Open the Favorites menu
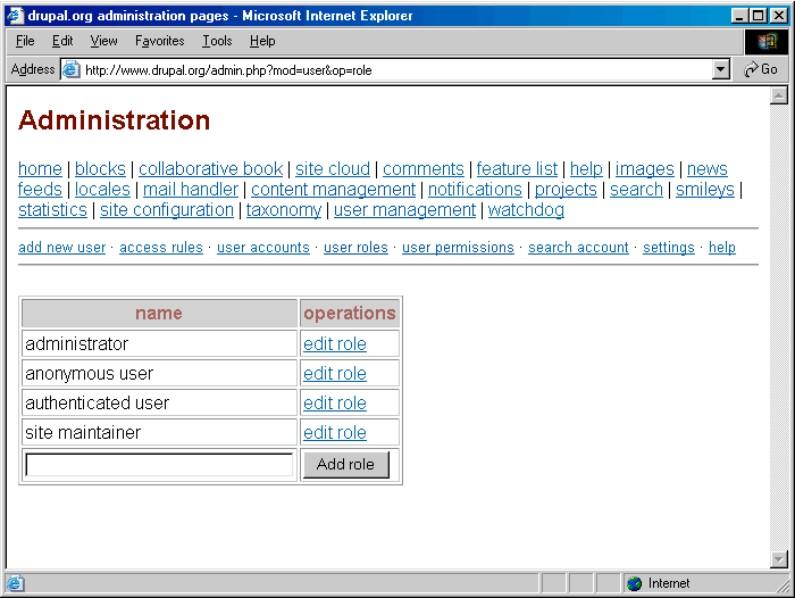This screenshot has height=599, width=795. pos(160,41)
